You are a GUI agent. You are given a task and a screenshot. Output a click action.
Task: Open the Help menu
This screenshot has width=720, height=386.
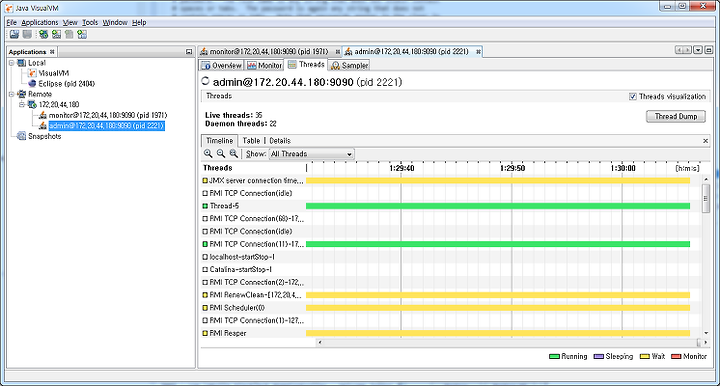139,22
